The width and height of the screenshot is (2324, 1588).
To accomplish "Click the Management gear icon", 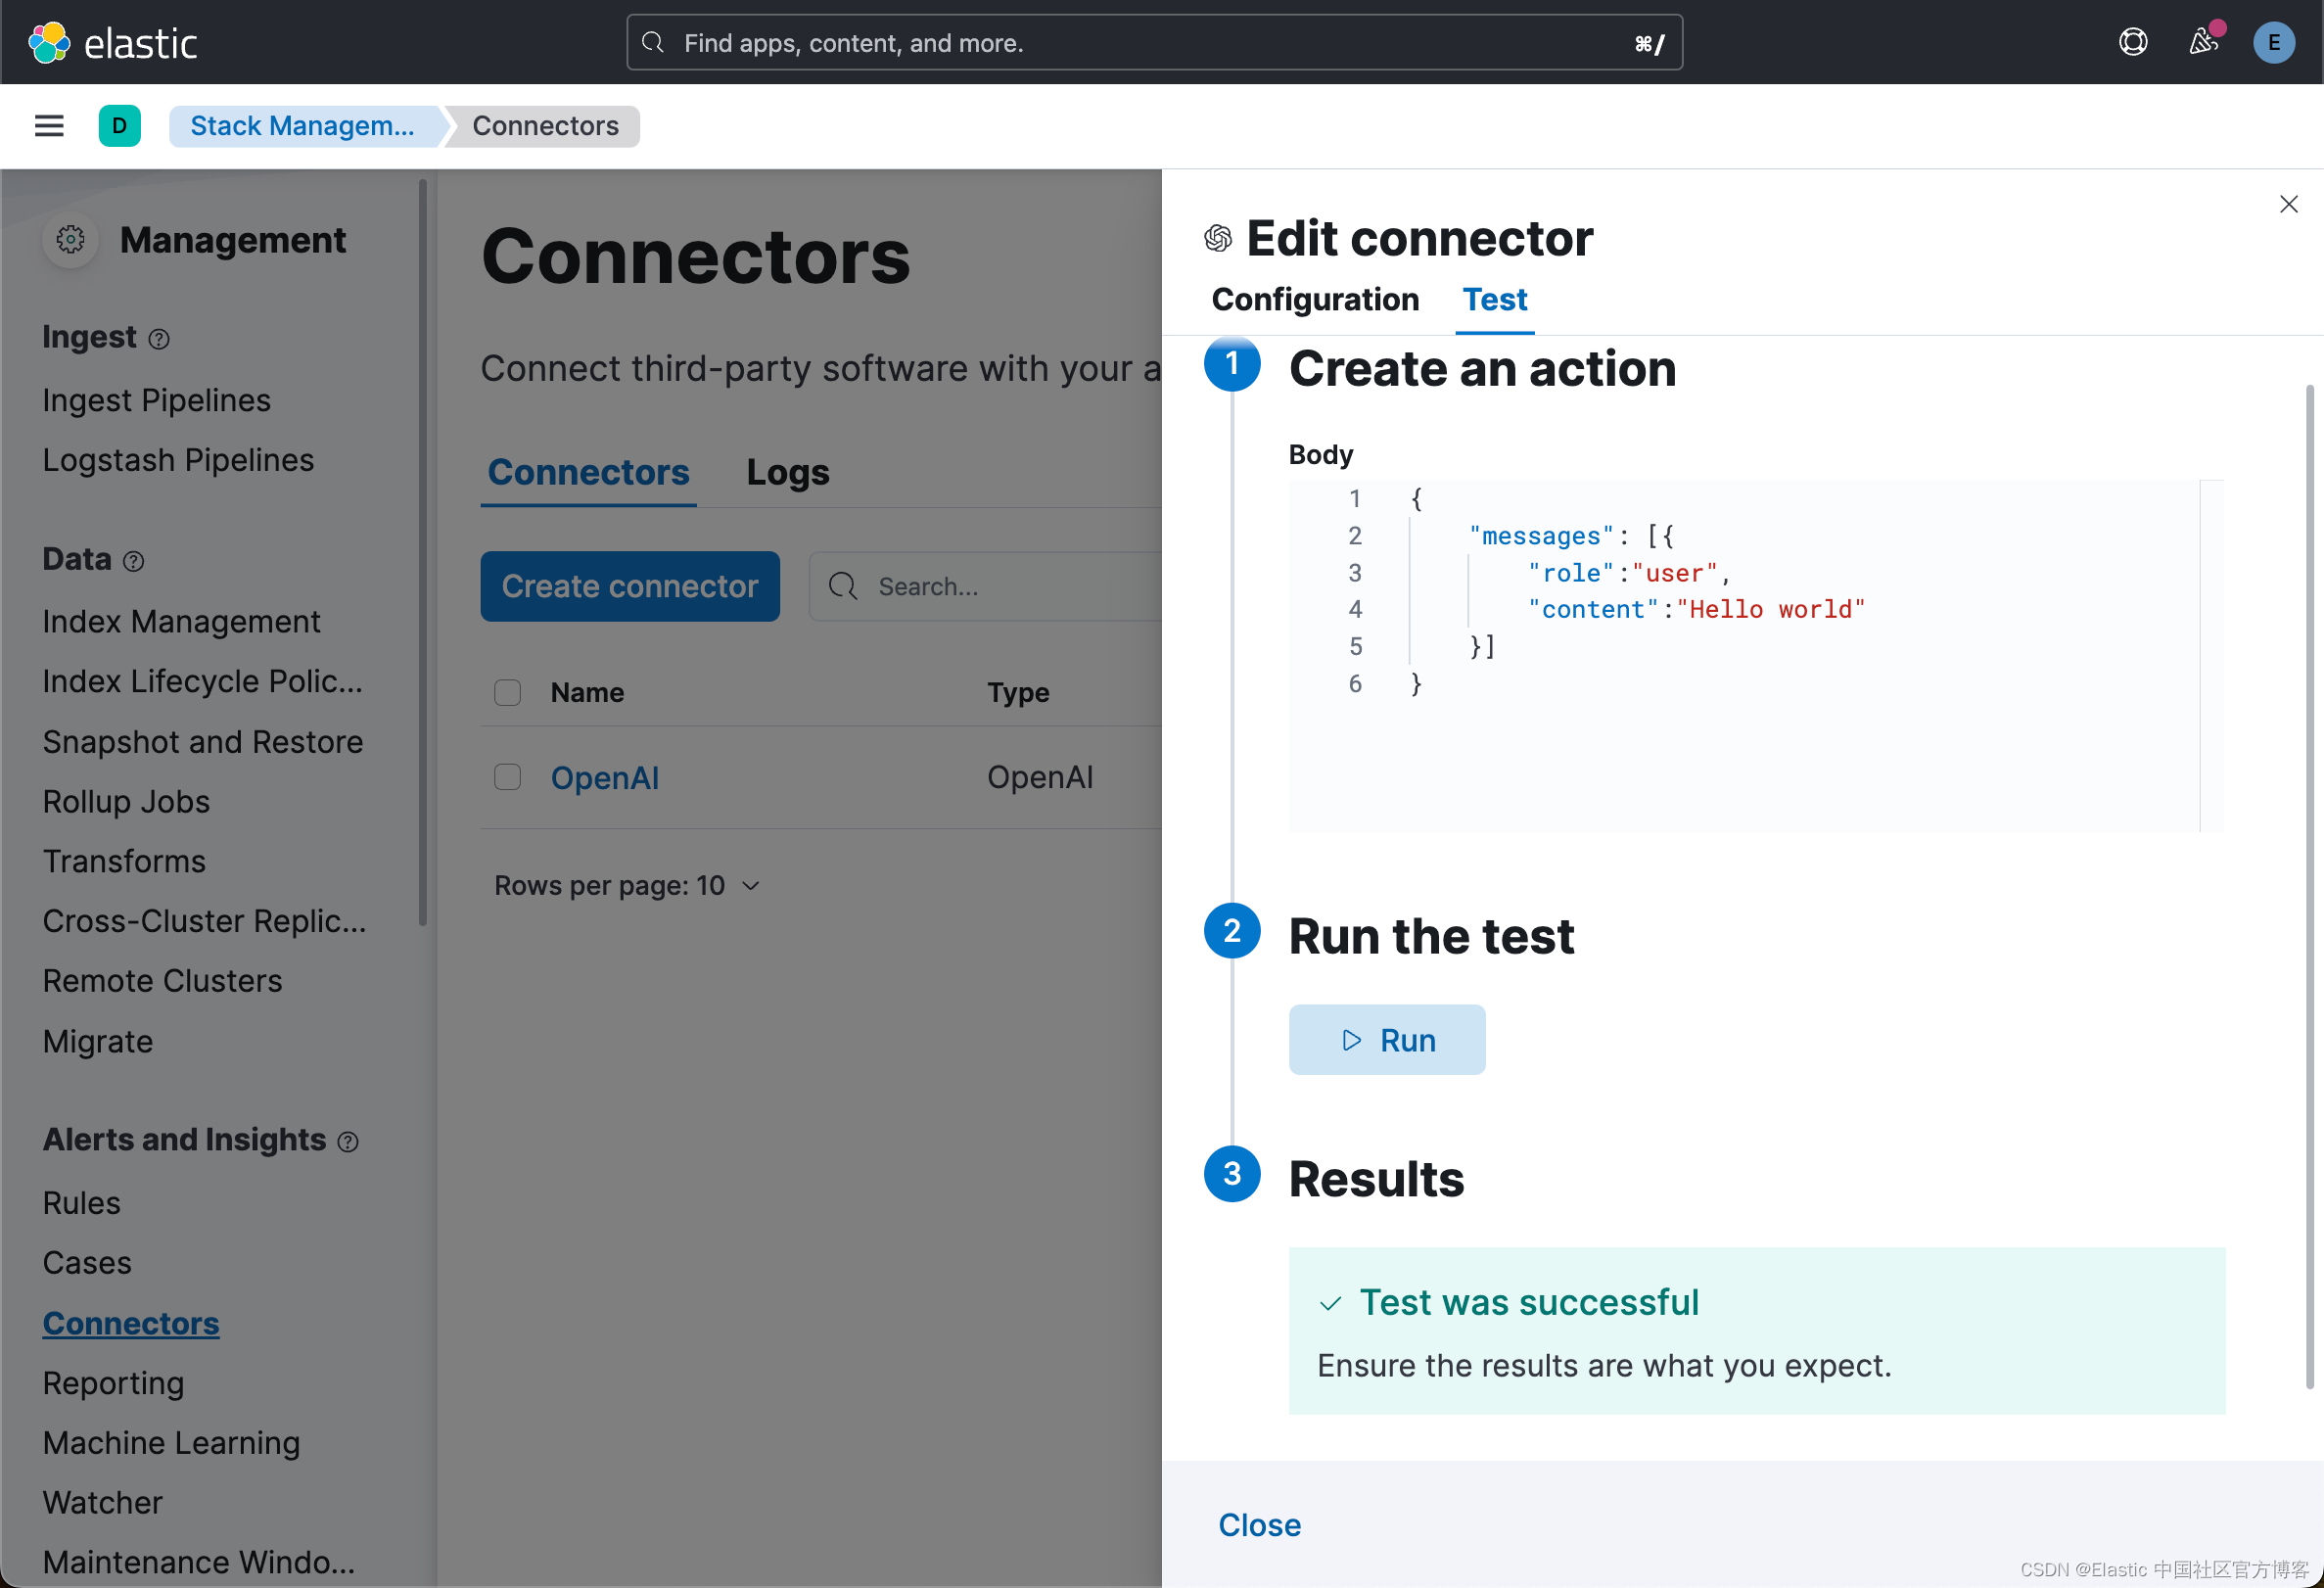I will (x=69, y=240).
